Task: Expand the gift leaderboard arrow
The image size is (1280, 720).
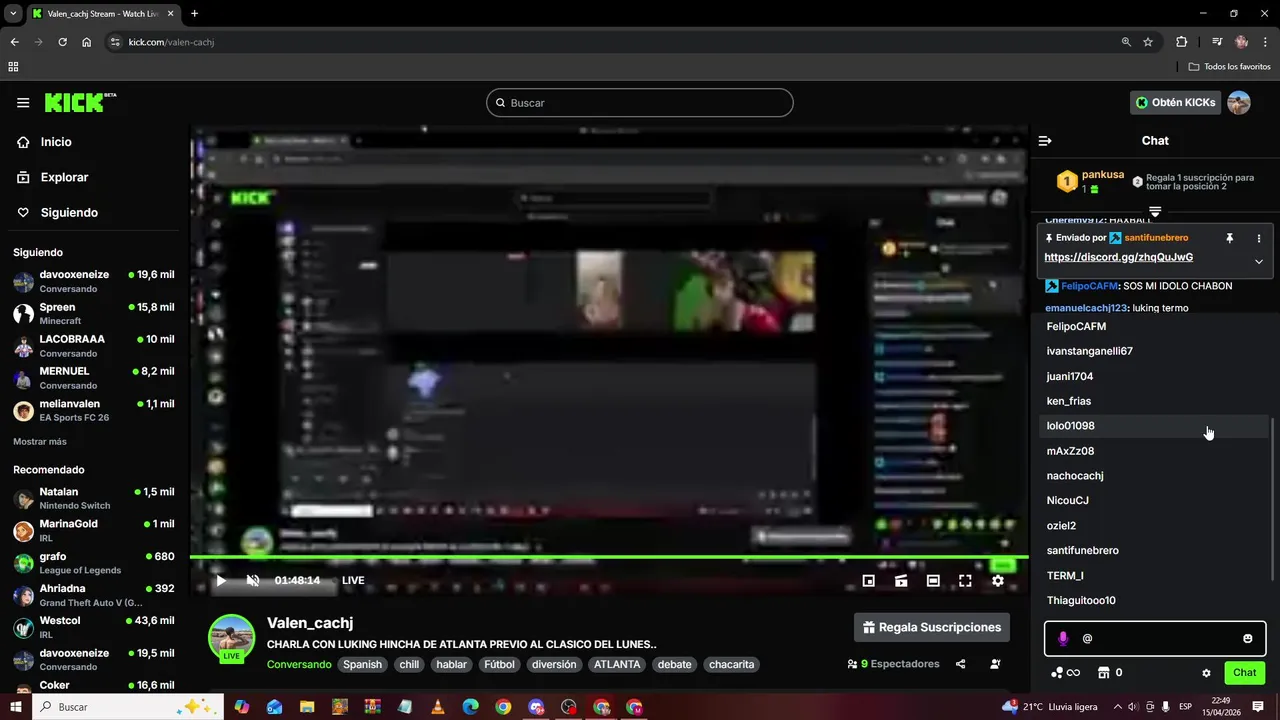Action: point(1155,212)
